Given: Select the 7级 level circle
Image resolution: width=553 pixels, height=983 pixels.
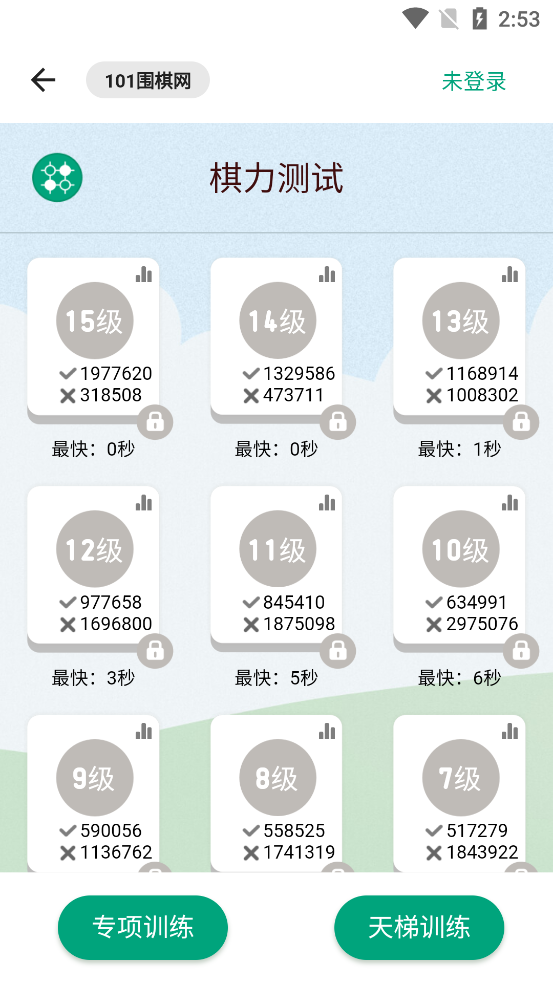Looking at the screenshot, I should point(461,777).
